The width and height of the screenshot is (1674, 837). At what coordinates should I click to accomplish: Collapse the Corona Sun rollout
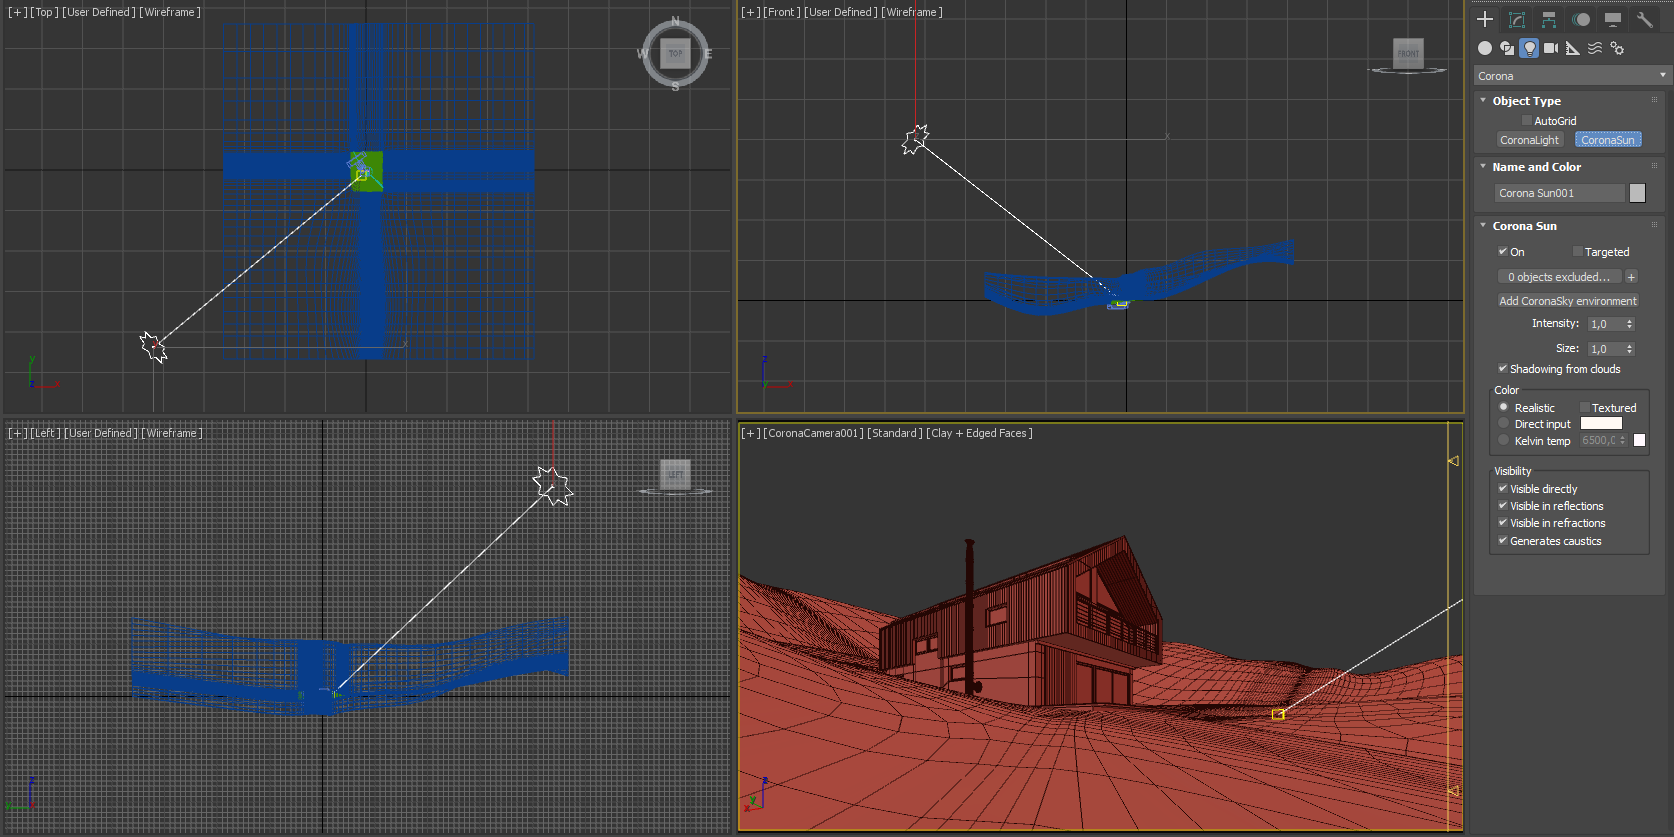point(1524,226)
